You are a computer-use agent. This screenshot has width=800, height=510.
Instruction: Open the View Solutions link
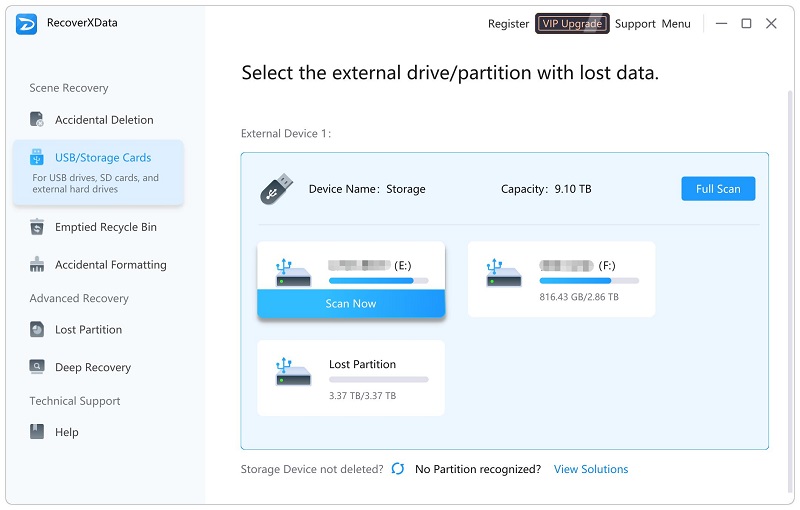(x=591, y=469)
